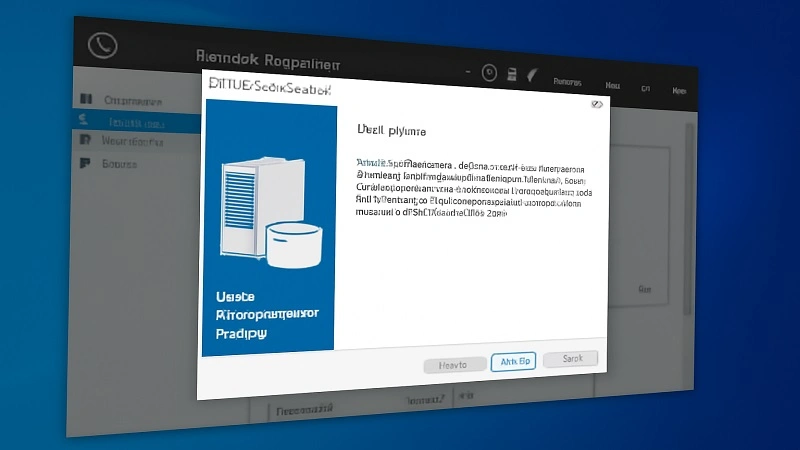Viewport: 800px width, 450px height.
Task: Click the columns icon beside Cnrannann
Action: (x=86, y=99)
